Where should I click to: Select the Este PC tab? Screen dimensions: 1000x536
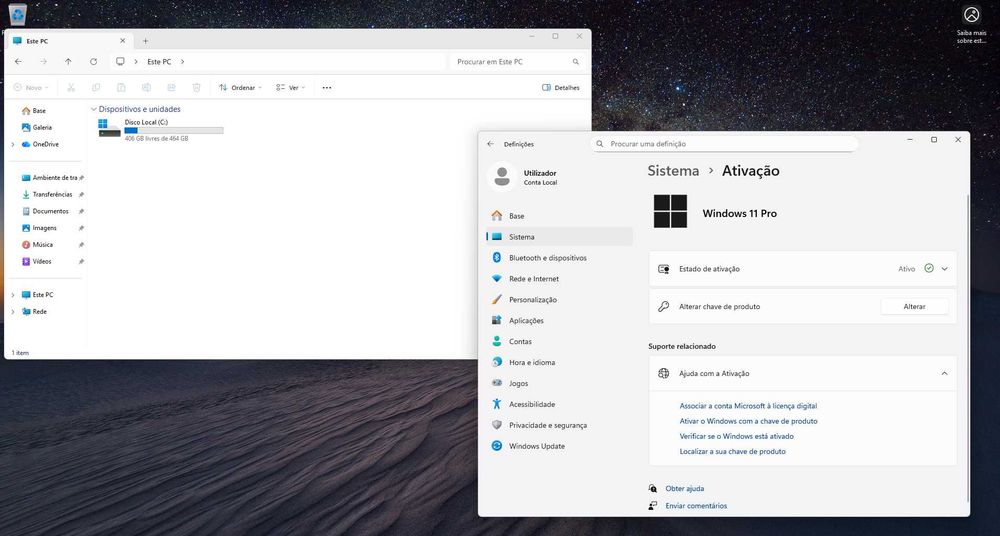69,41
